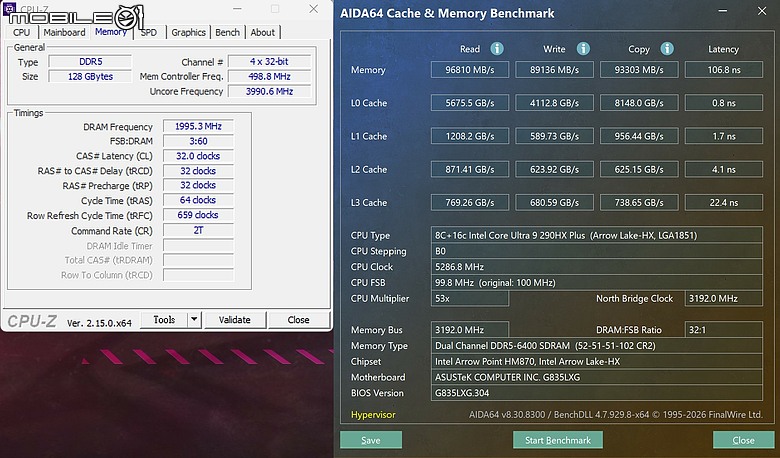Open the CPU tab in CPU-Z

[21, 32]
